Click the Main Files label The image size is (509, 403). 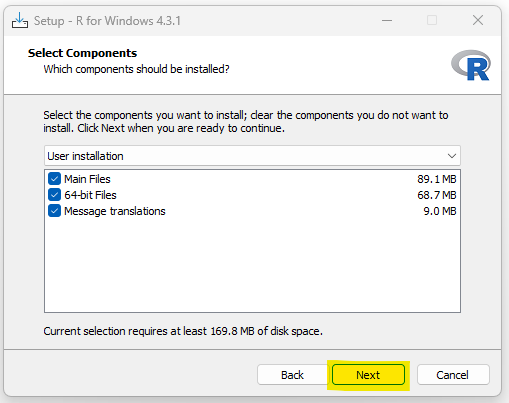tap(87, 179)
